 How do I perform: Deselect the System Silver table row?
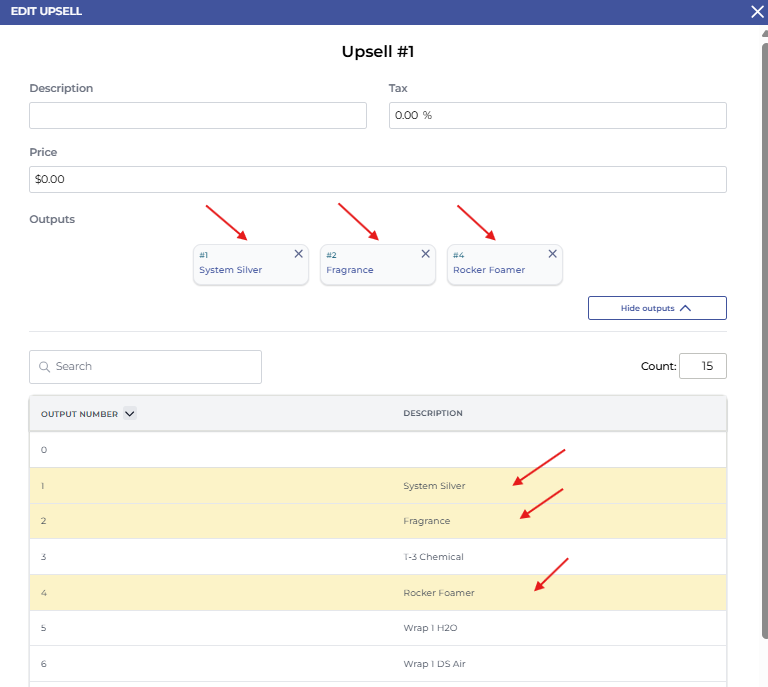[x=378, y=486]
